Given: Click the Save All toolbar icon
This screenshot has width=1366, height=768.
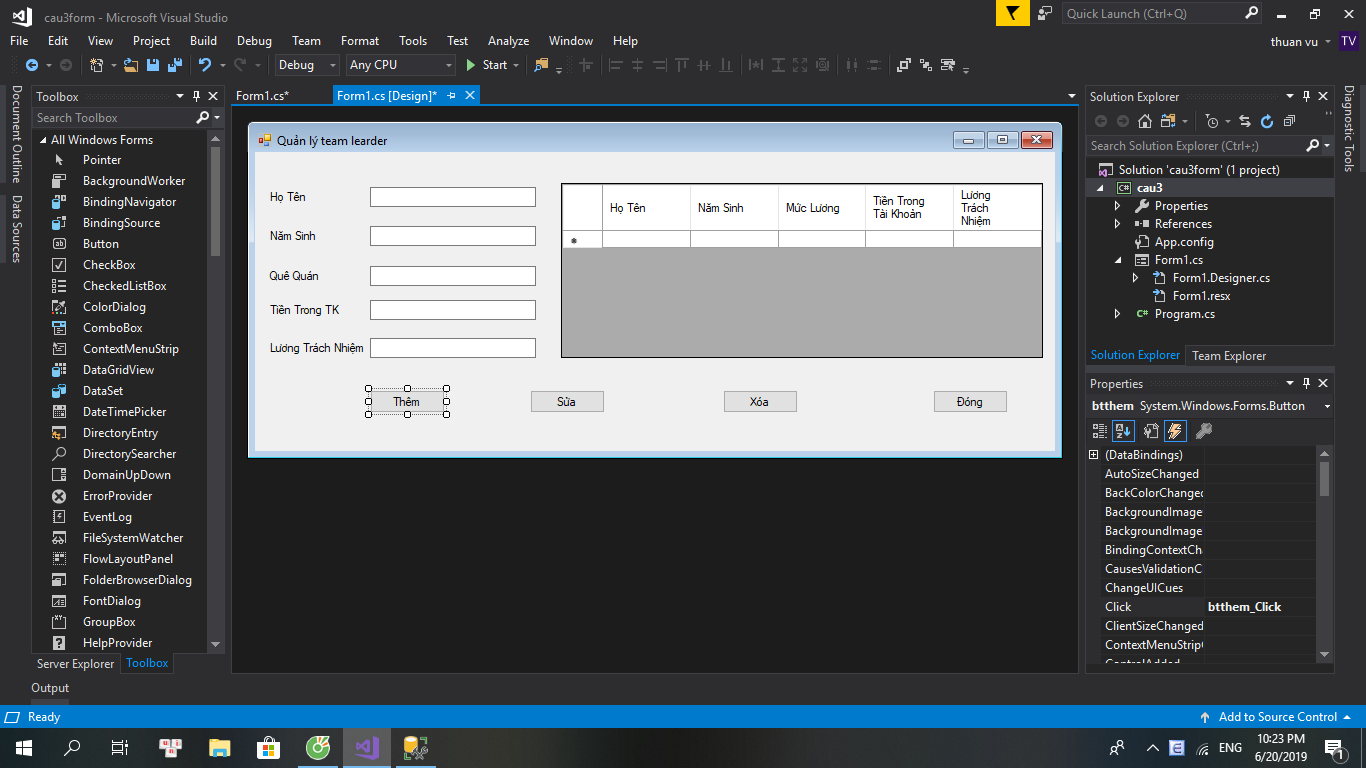Looking at the screenshot, I should (175, 65).
